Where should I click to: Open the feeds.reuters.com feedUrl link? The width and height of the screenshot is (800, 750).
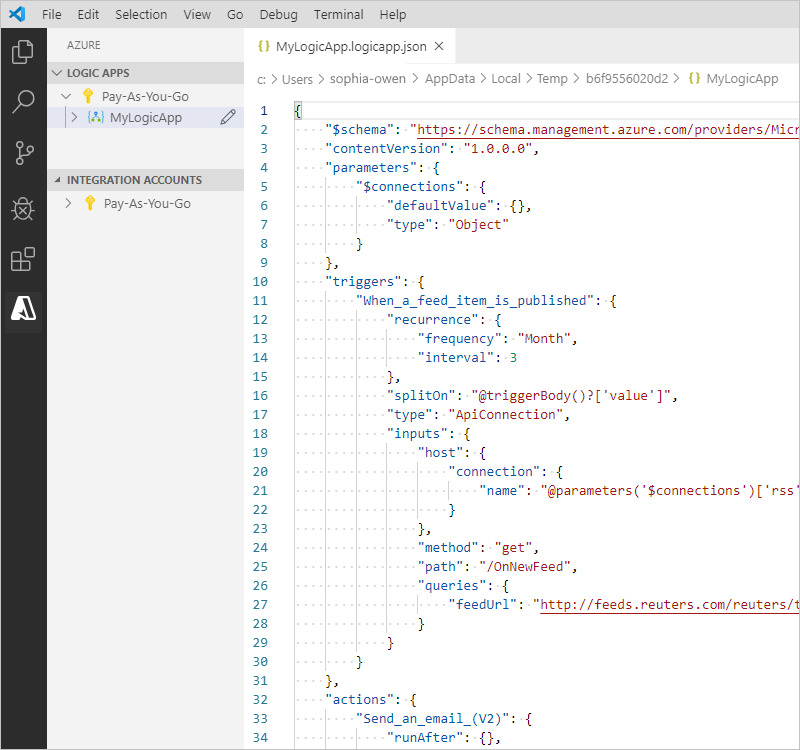point(668,604)
